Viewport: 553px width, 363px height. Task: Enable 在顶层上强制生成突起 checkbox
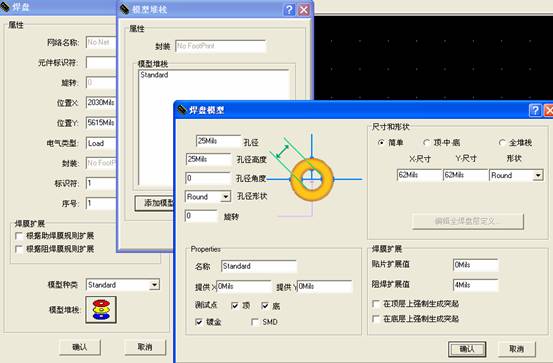(376, 304)
